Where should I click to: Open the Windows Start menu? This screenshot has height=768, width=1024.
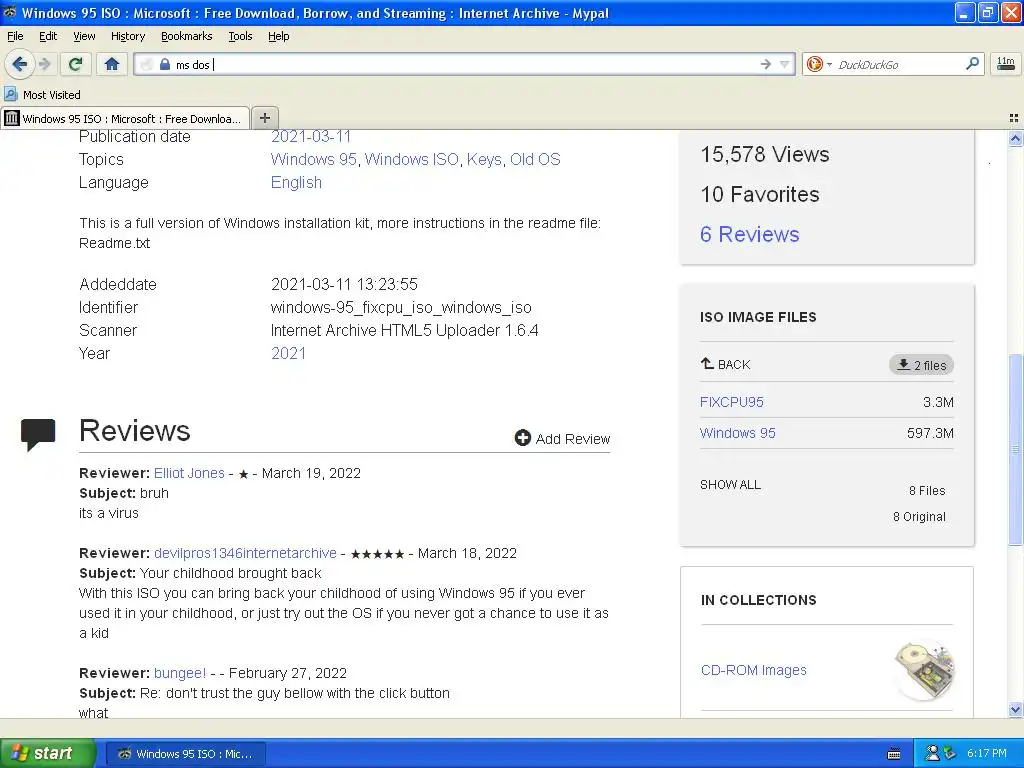click(48, 753)
